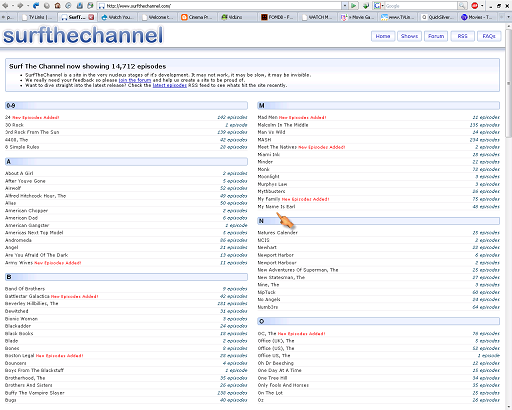
Task: Click the blue bookmark toolbar icon
Action: tap(79, 6)
